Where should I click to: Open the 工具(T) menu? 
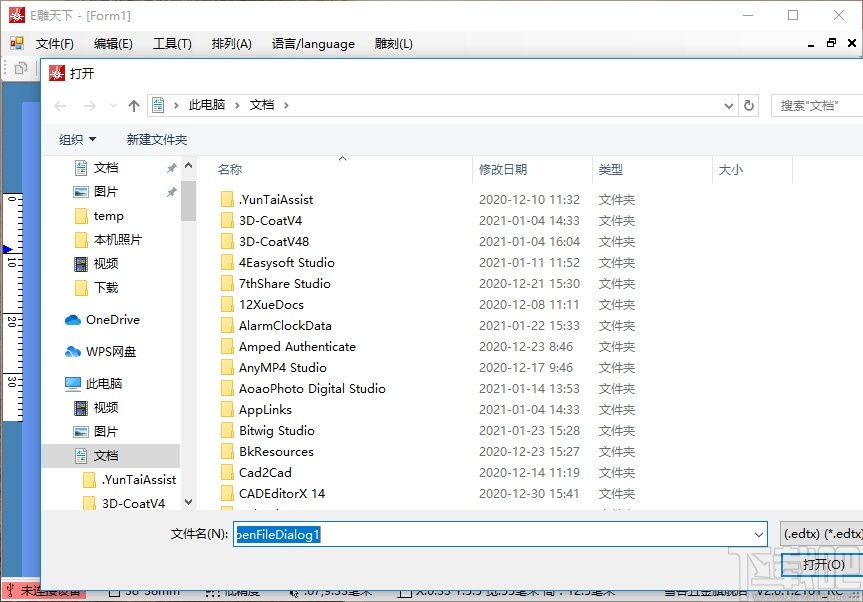tap(172, 43)
